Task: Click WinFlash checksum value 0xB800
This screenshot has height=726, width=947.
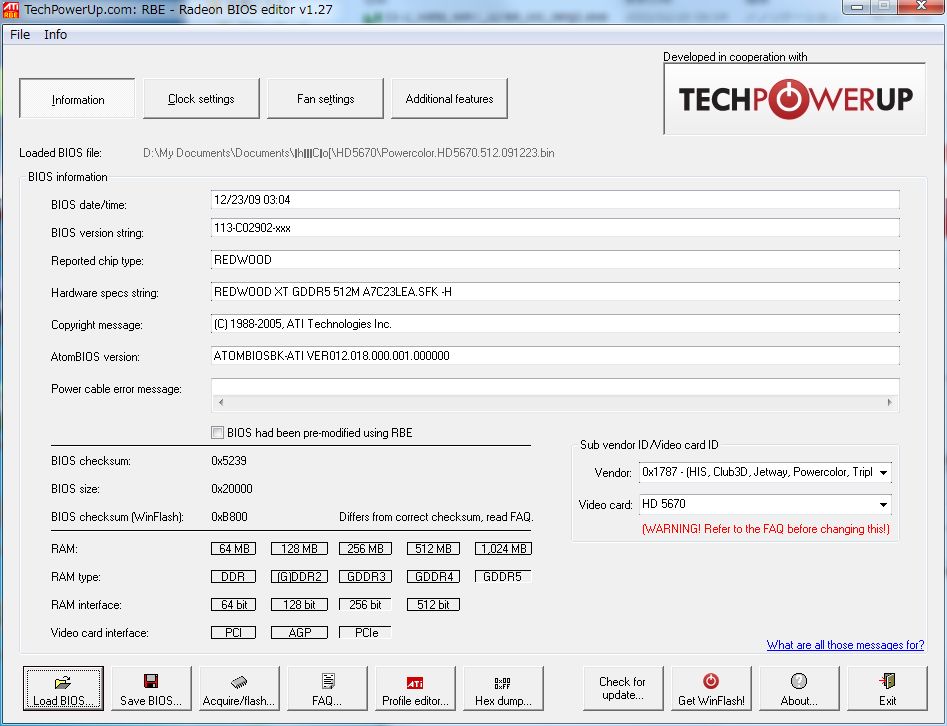Action: pyautogui.click(x=230, y=517)
